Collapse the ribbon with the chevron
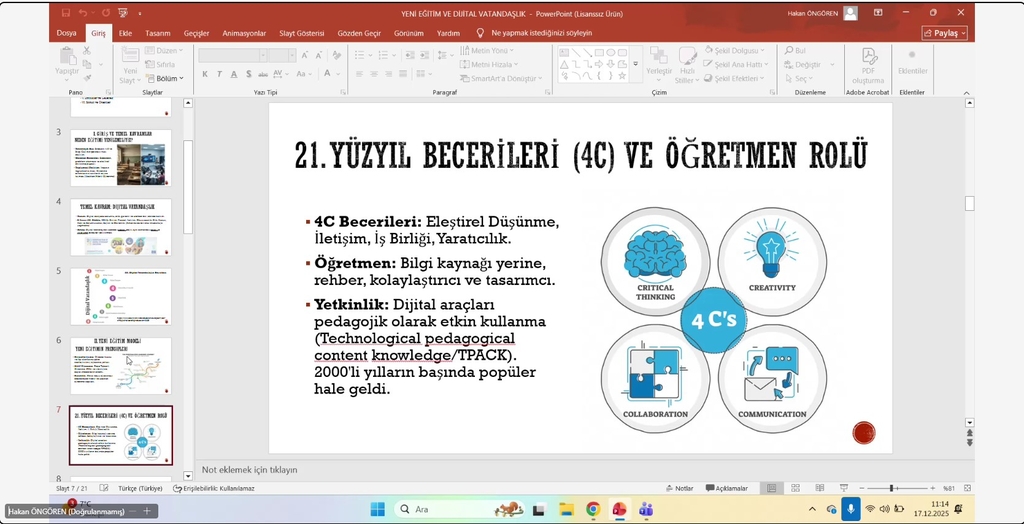Viewport: 1024px width, 524px height. (966, 92)
